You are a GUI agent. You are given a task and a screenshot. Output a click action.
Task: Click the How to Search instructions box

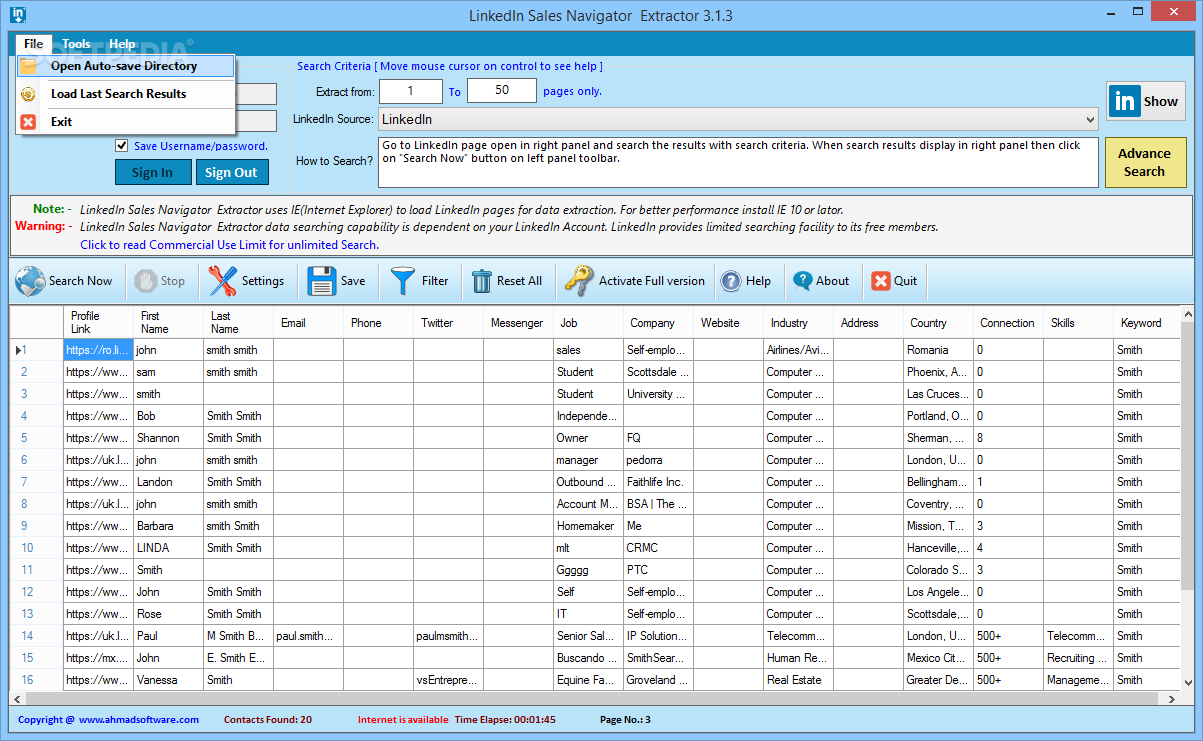(x=738, y=162)
